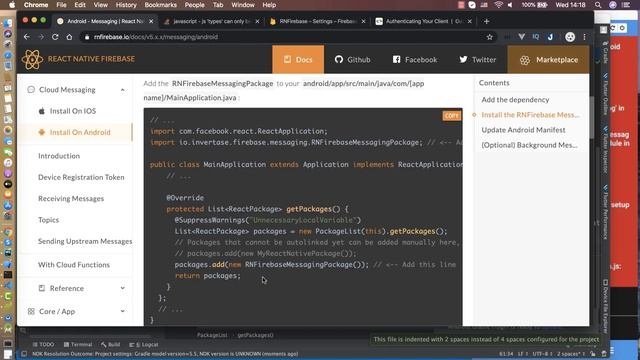Reload the current page
The image size is (640, 360).
coord(55,37)
